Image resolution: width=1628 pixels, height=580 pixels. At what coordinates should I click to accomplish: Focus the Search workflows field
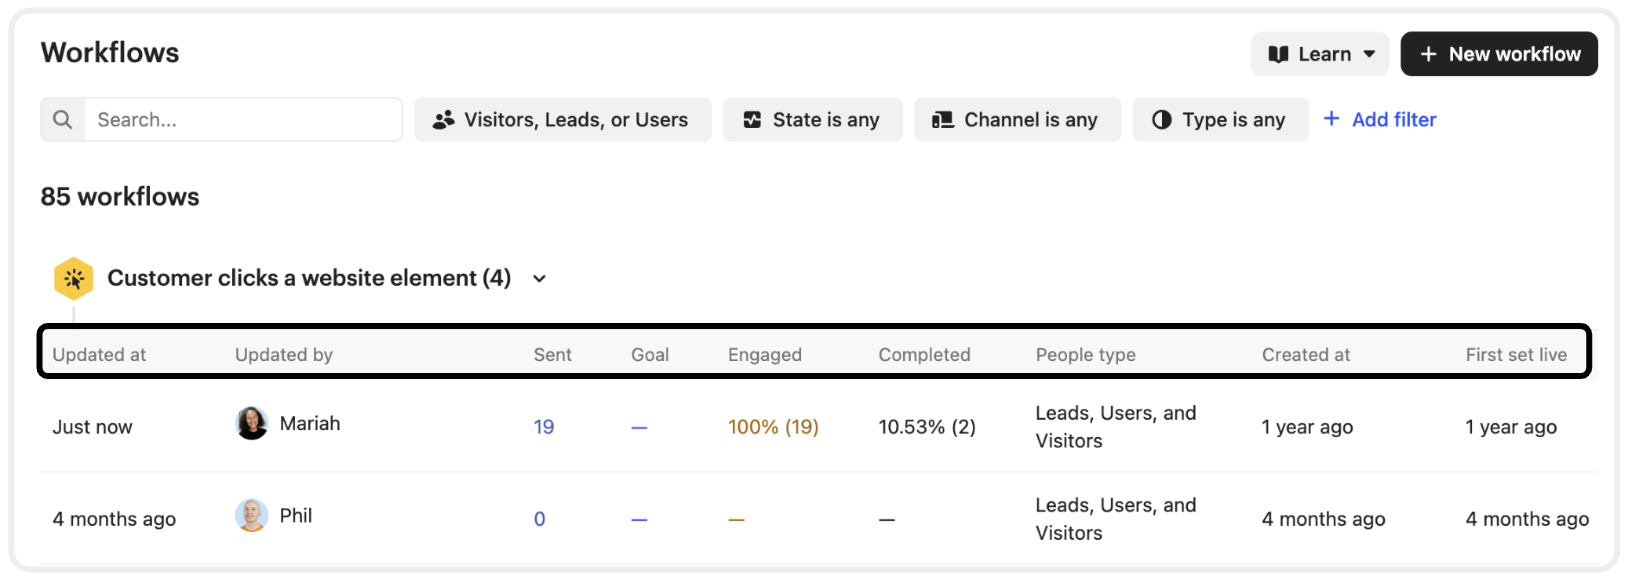click(x=243, y=120)
